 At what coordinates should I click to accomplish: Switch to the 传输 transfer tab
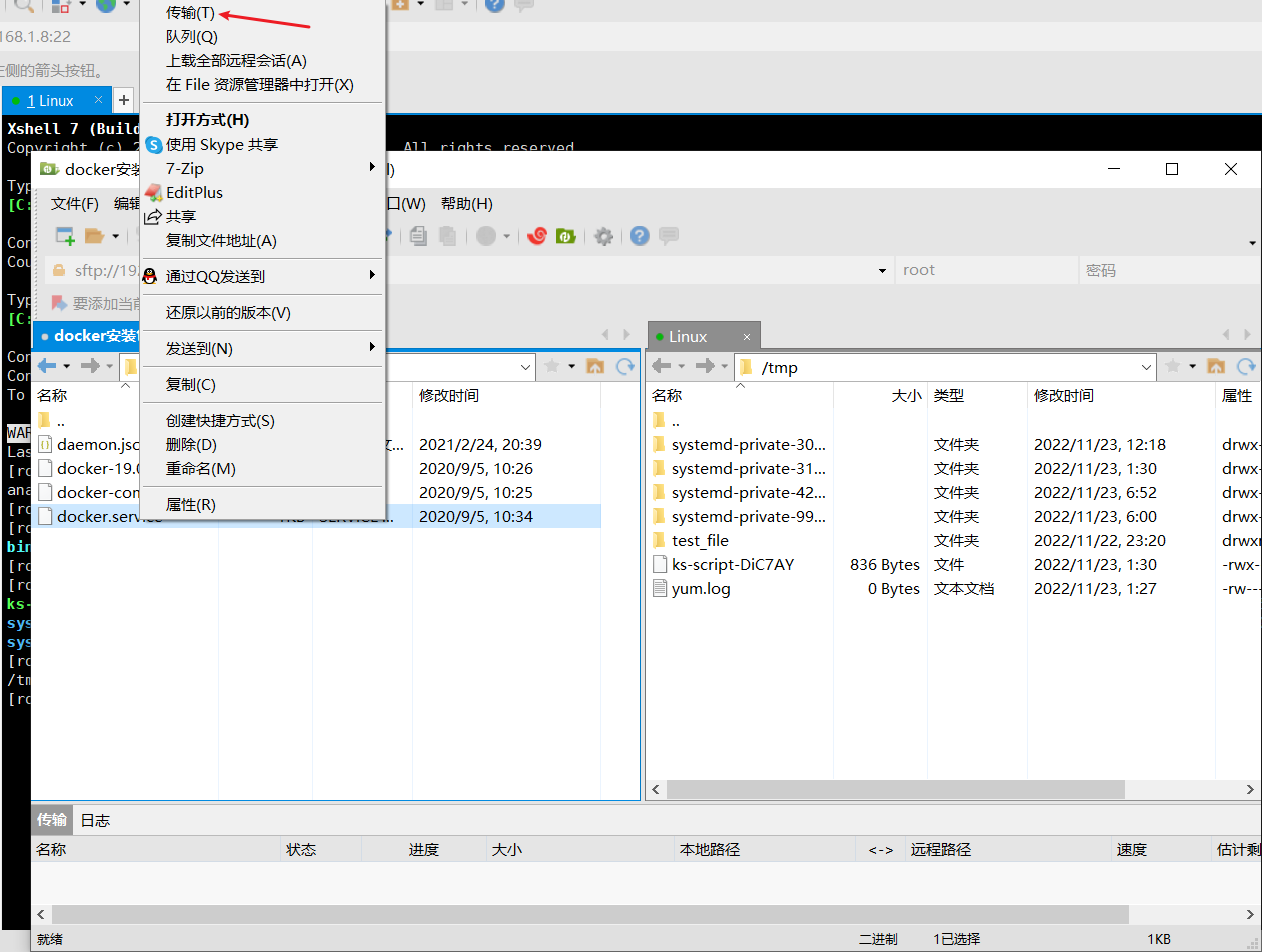[x=52, y=821]
